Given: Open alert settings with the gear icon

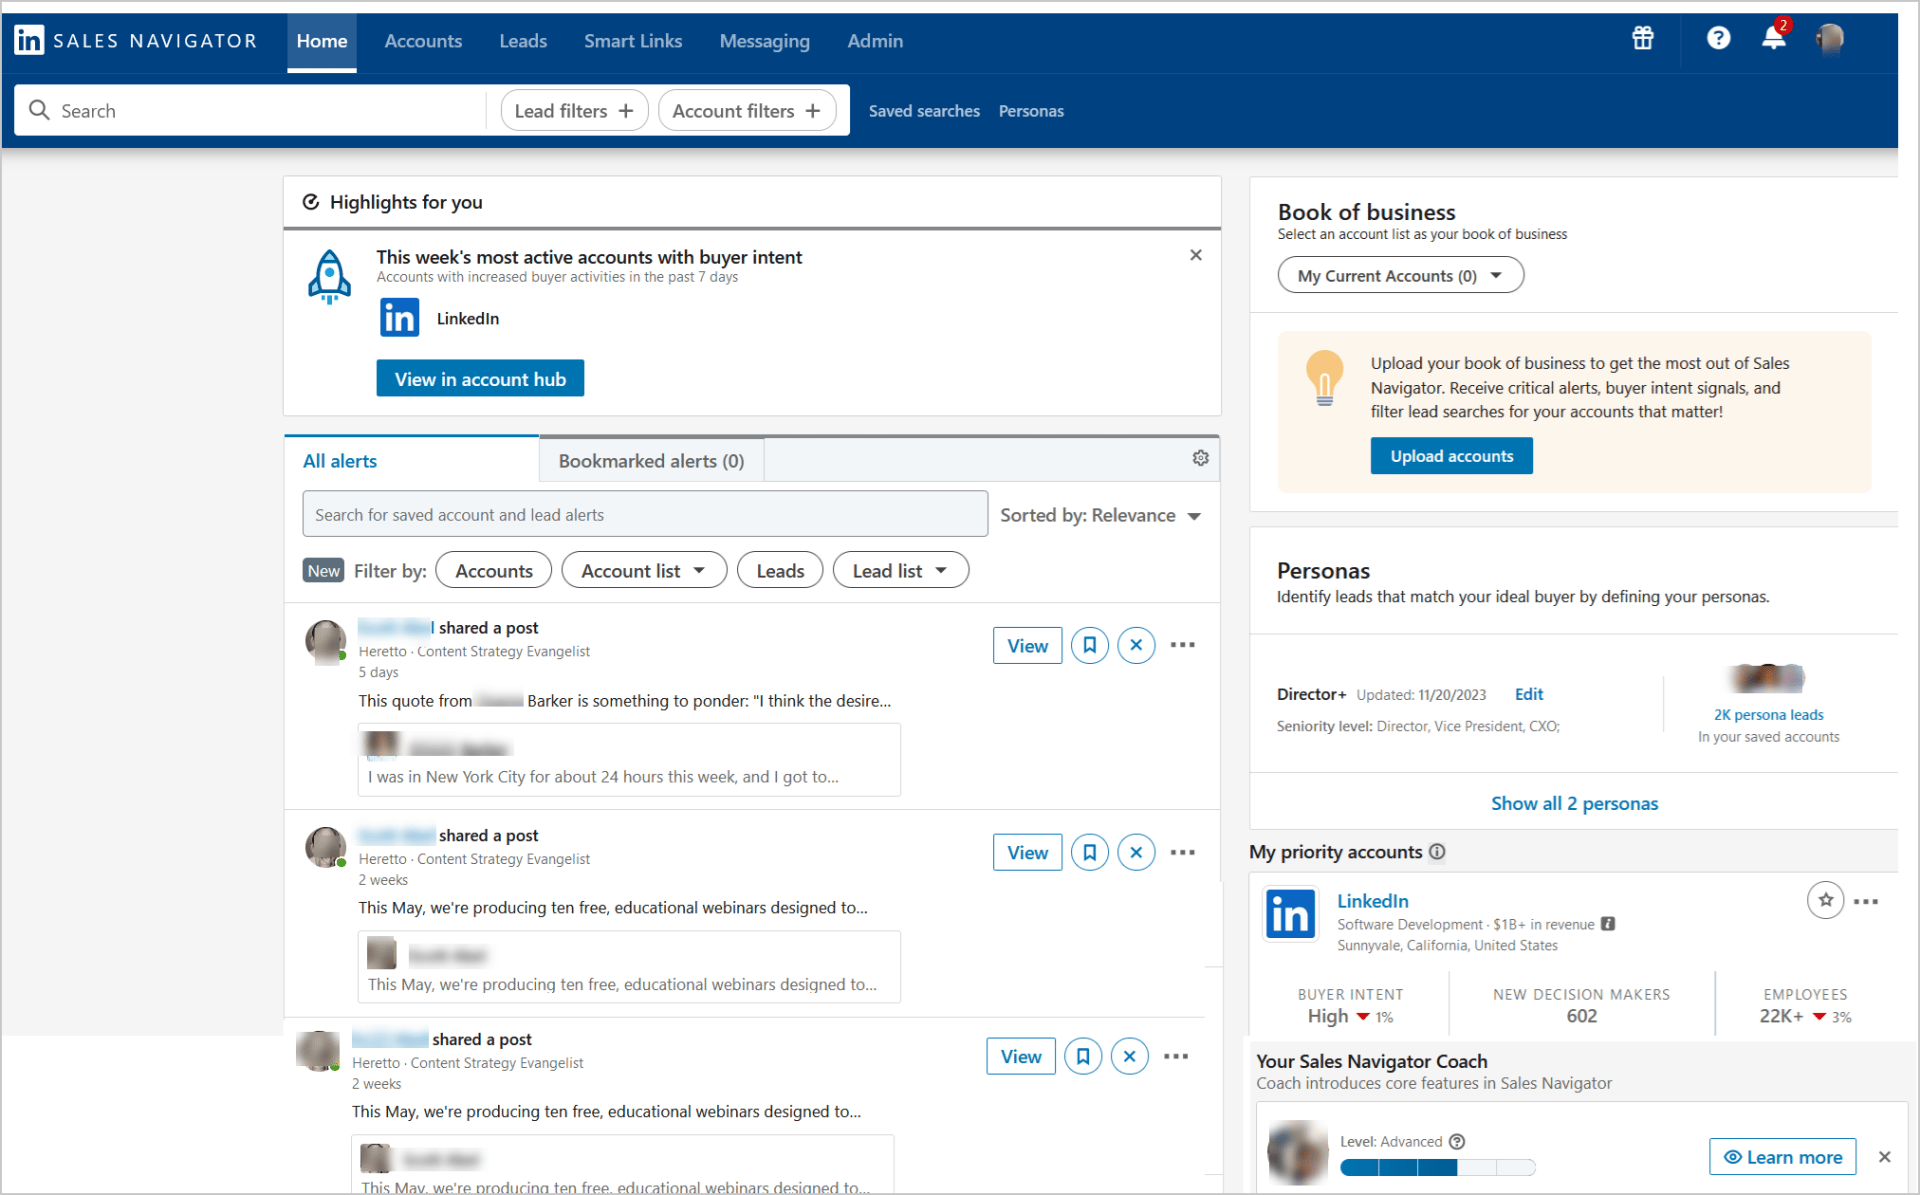Looking at the screenshot, I should coord(1200,458).
